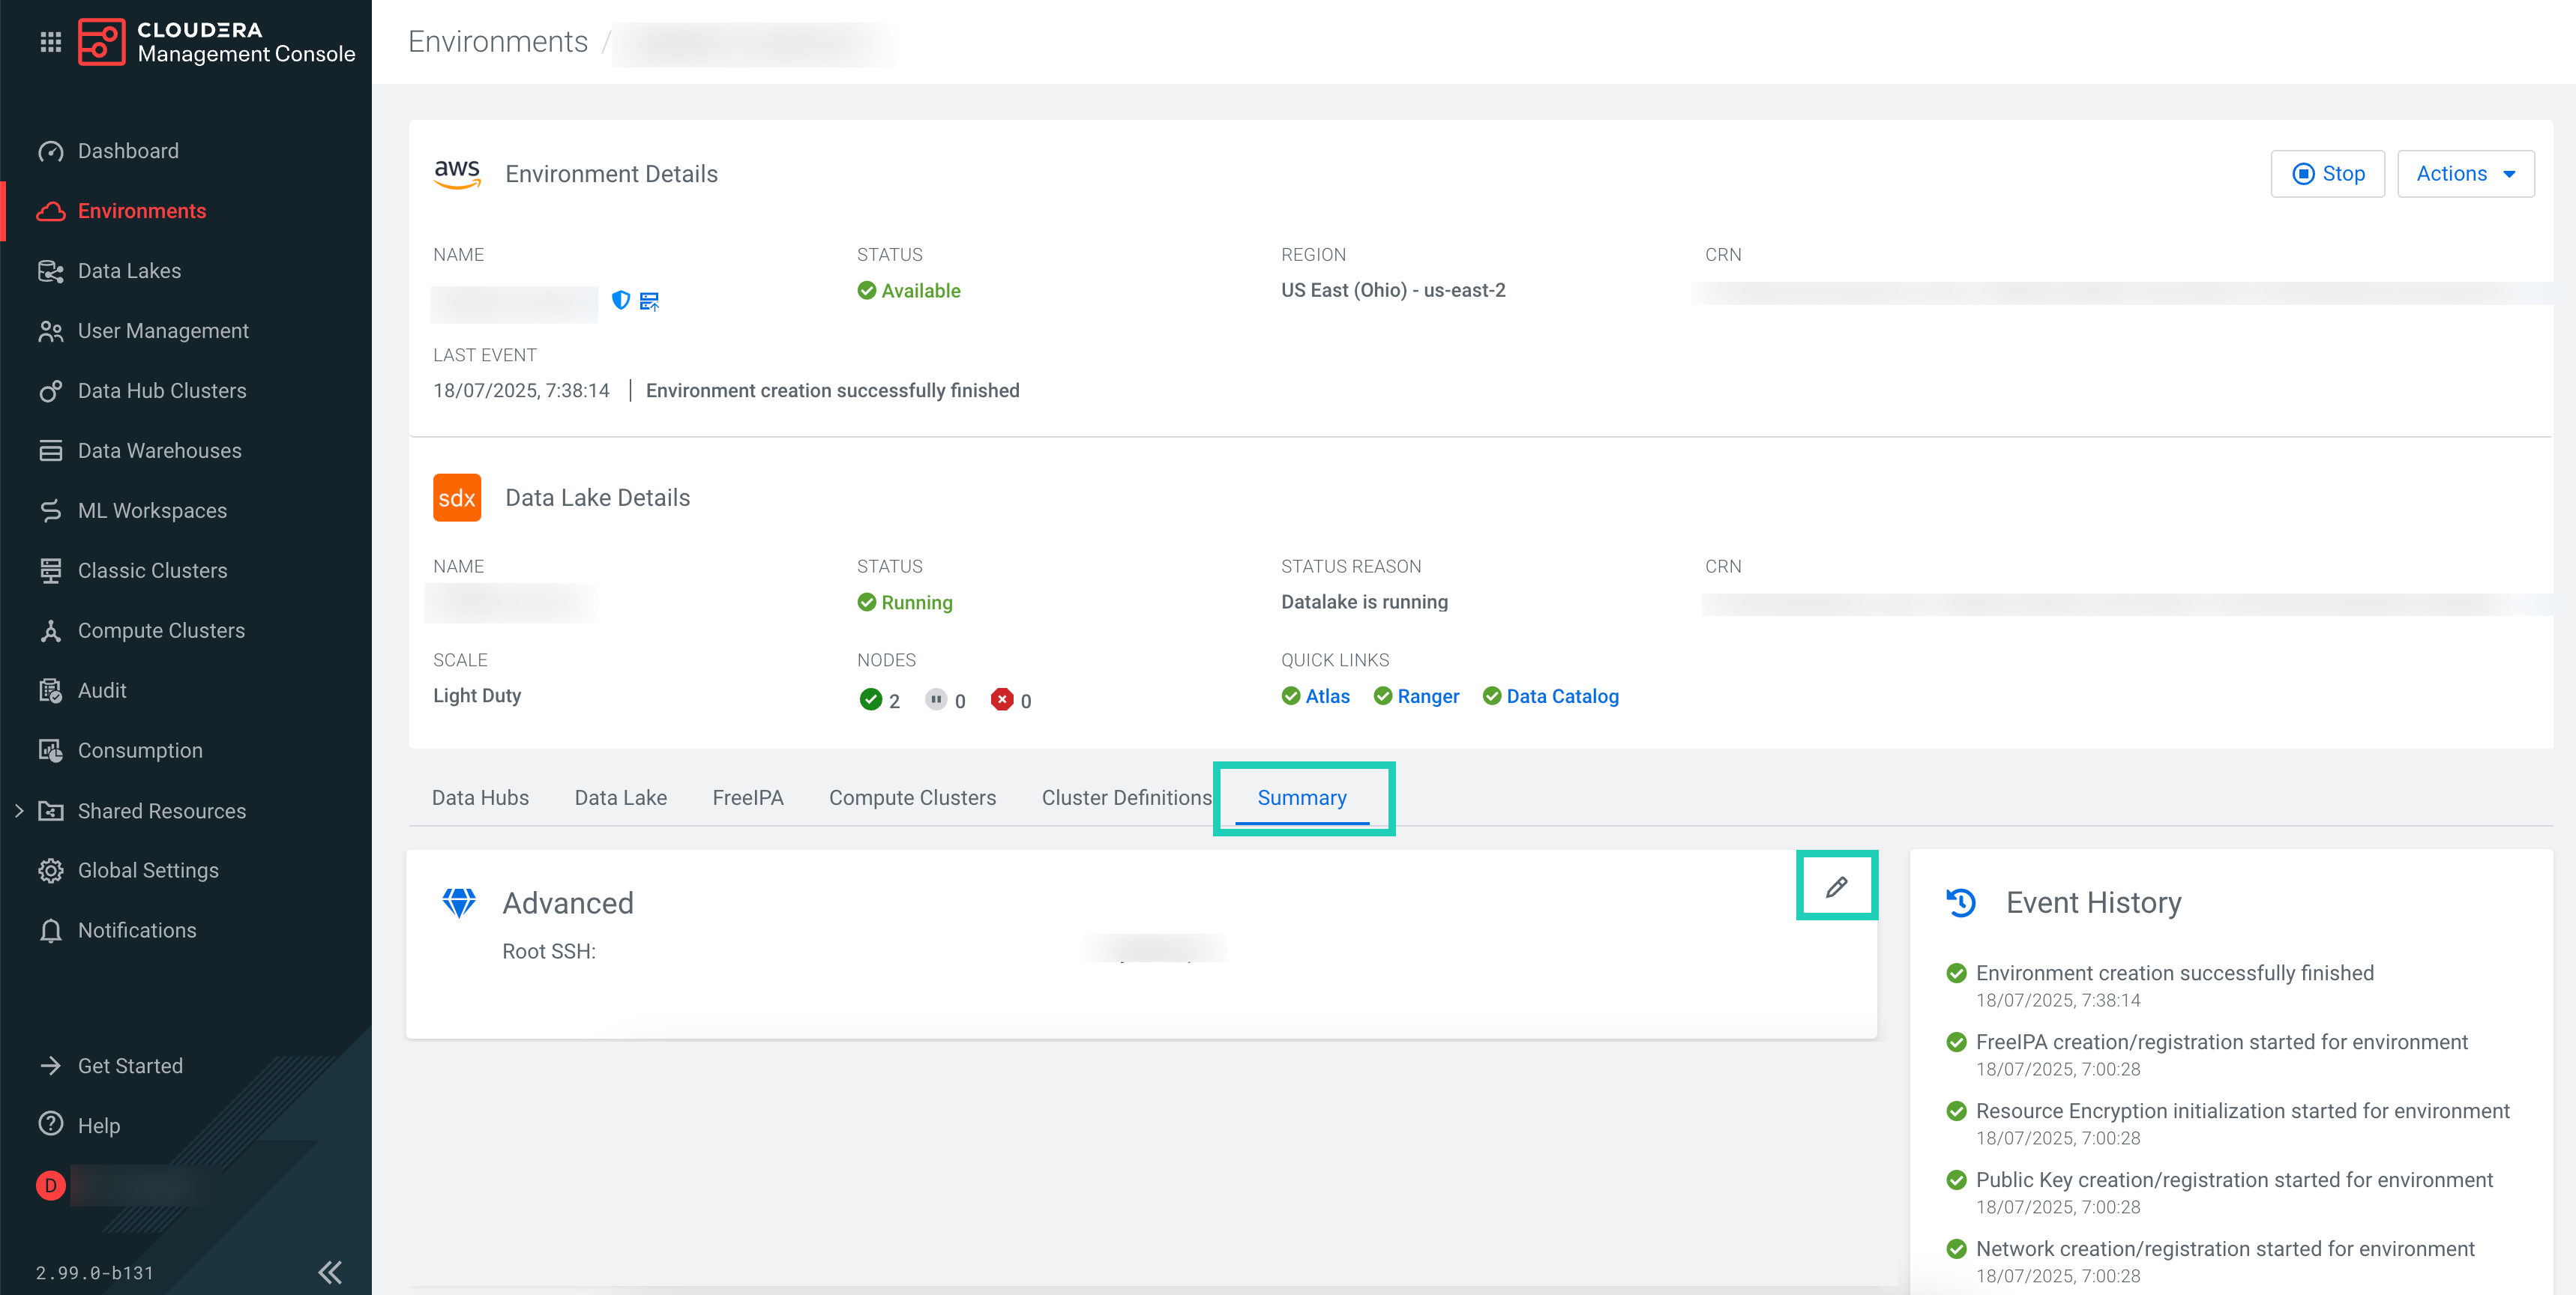Open the app switcher grid icon
The height and width of the screenshot is (1295, 2576).
pyautogui.click(x=50, y=42)
